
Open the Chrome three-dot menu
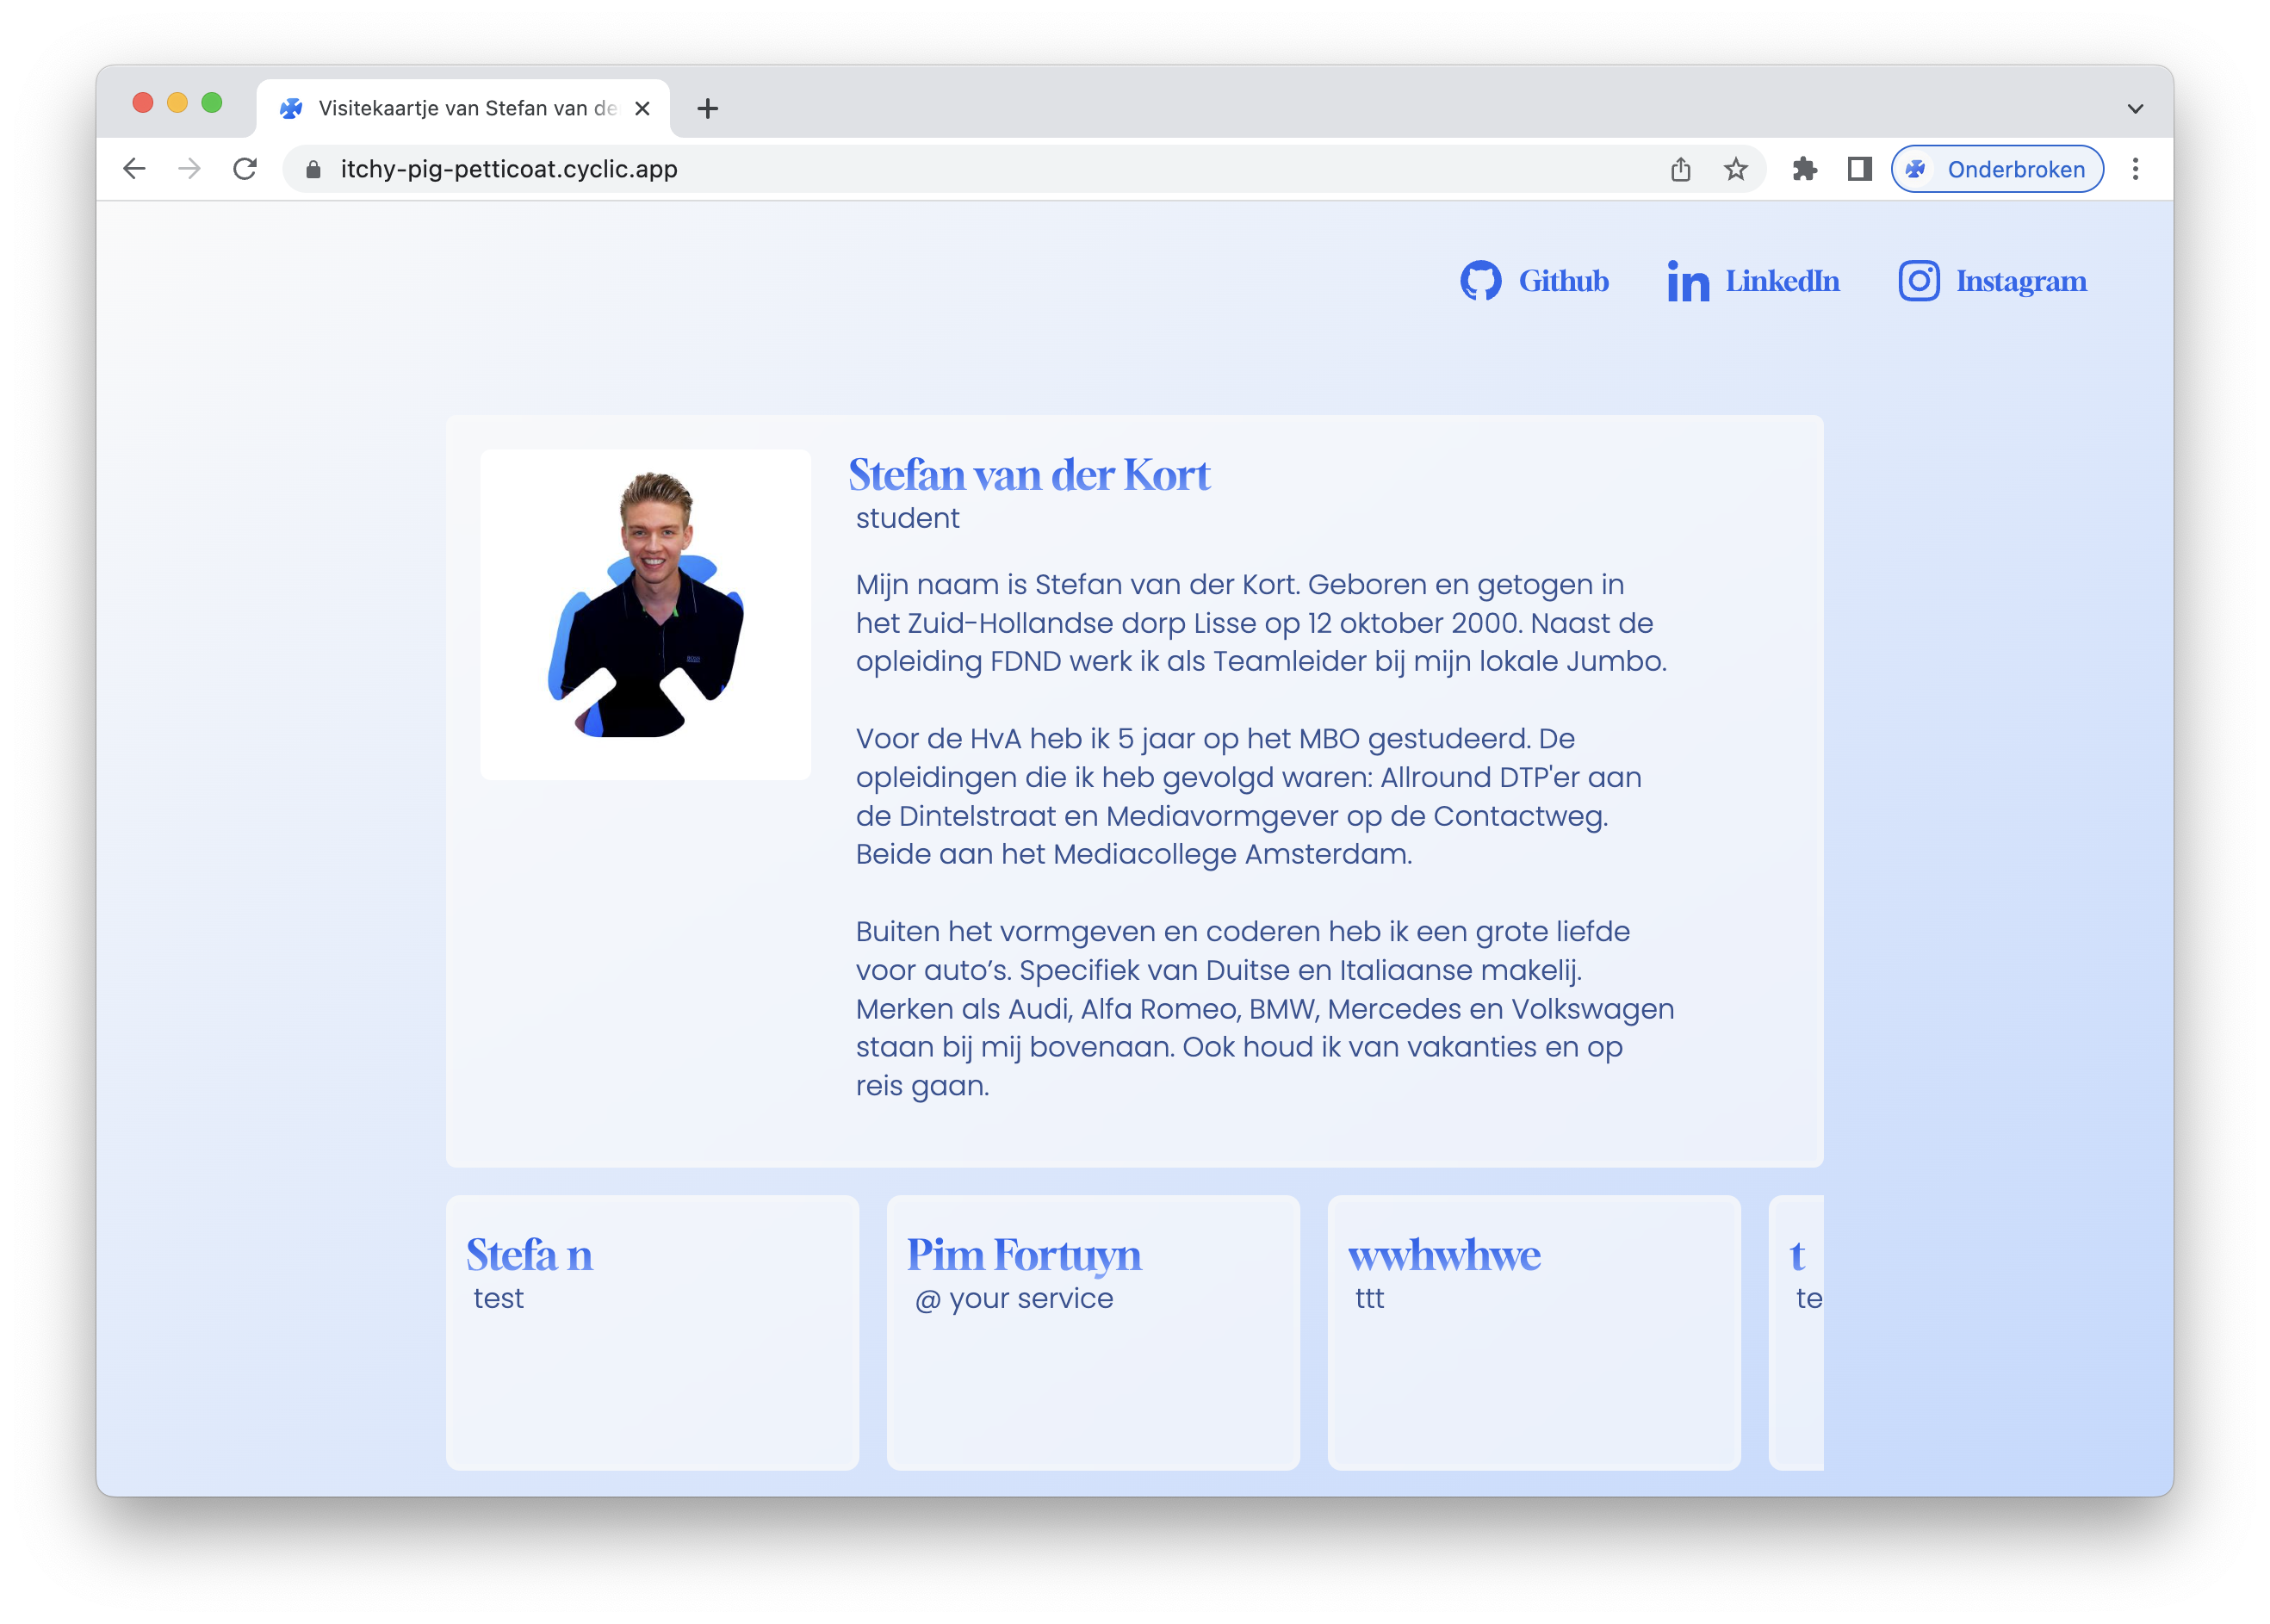point(2136,168)
